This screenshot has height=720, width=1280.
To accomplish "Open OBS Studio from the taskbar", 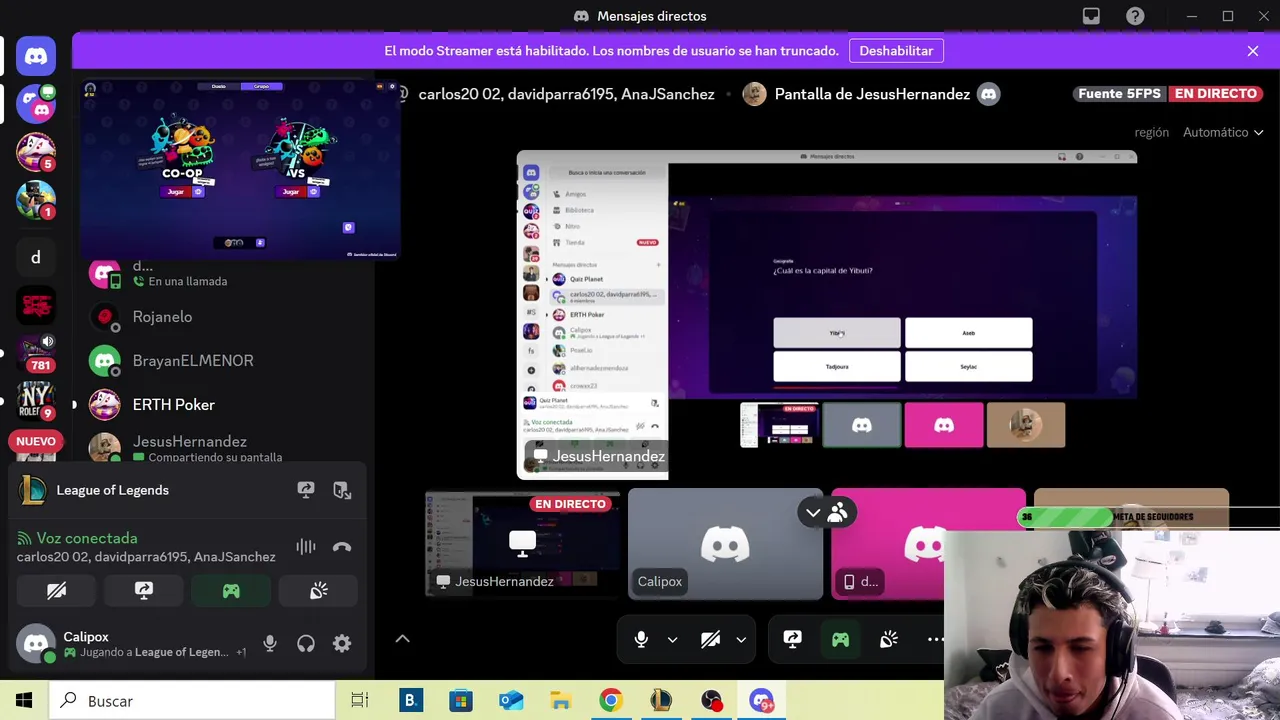I will (x=711, y=700).
